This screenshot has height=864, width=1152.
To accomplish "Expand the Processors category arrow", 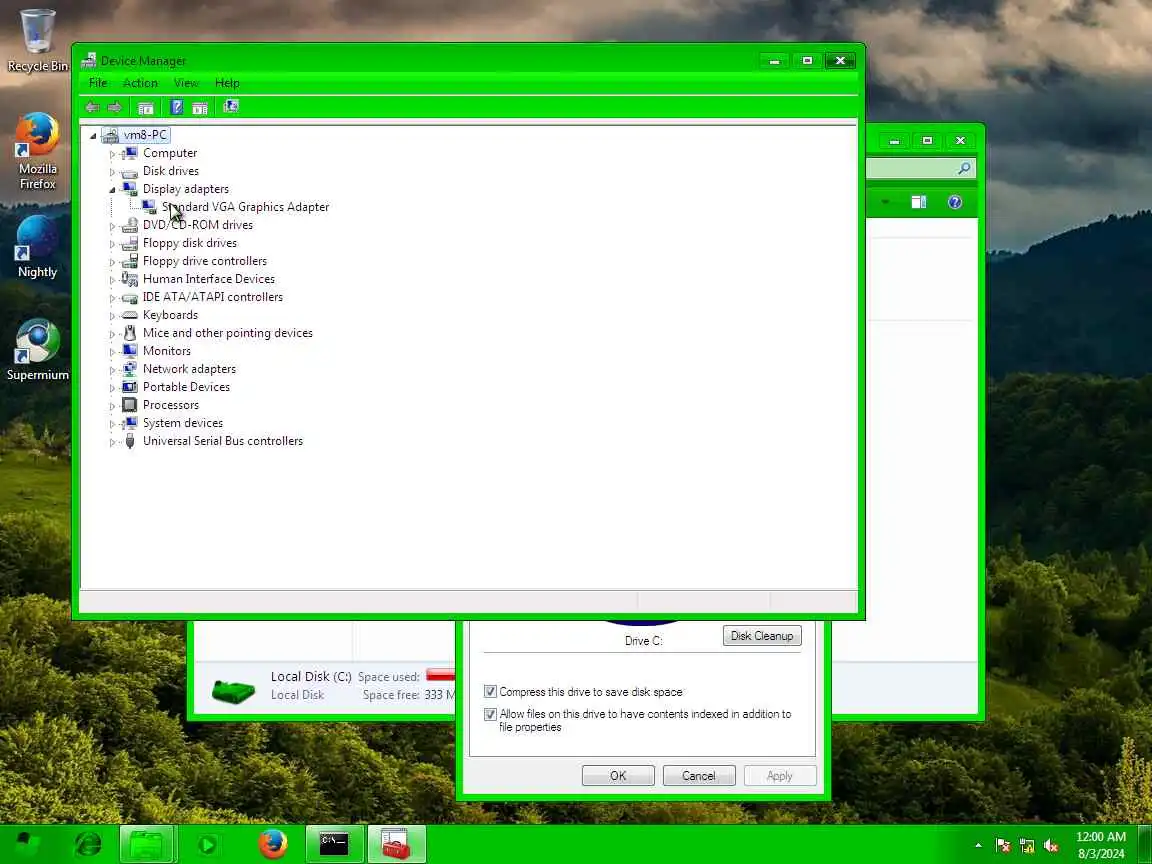I will pos(112,406).
